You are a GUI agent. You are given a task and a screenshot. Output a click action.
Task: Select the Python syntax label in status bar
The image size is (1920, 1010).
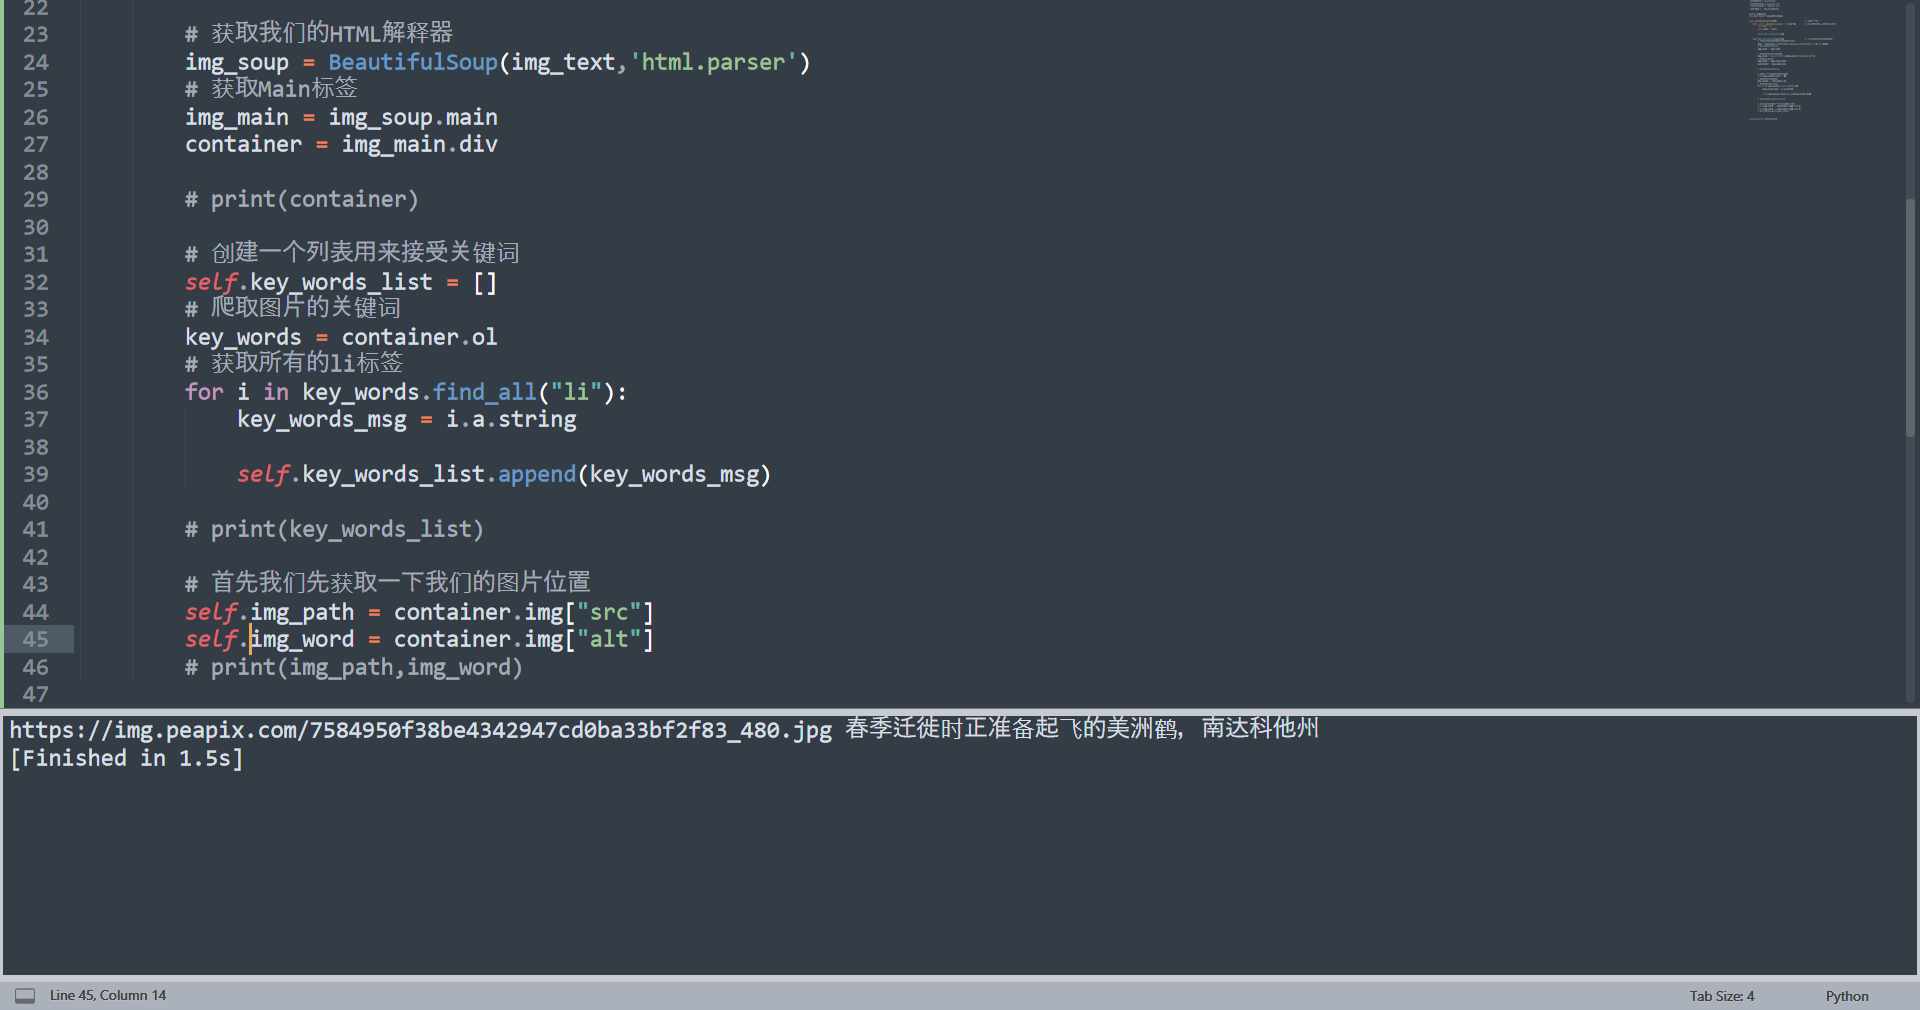tap(1846, 995)
